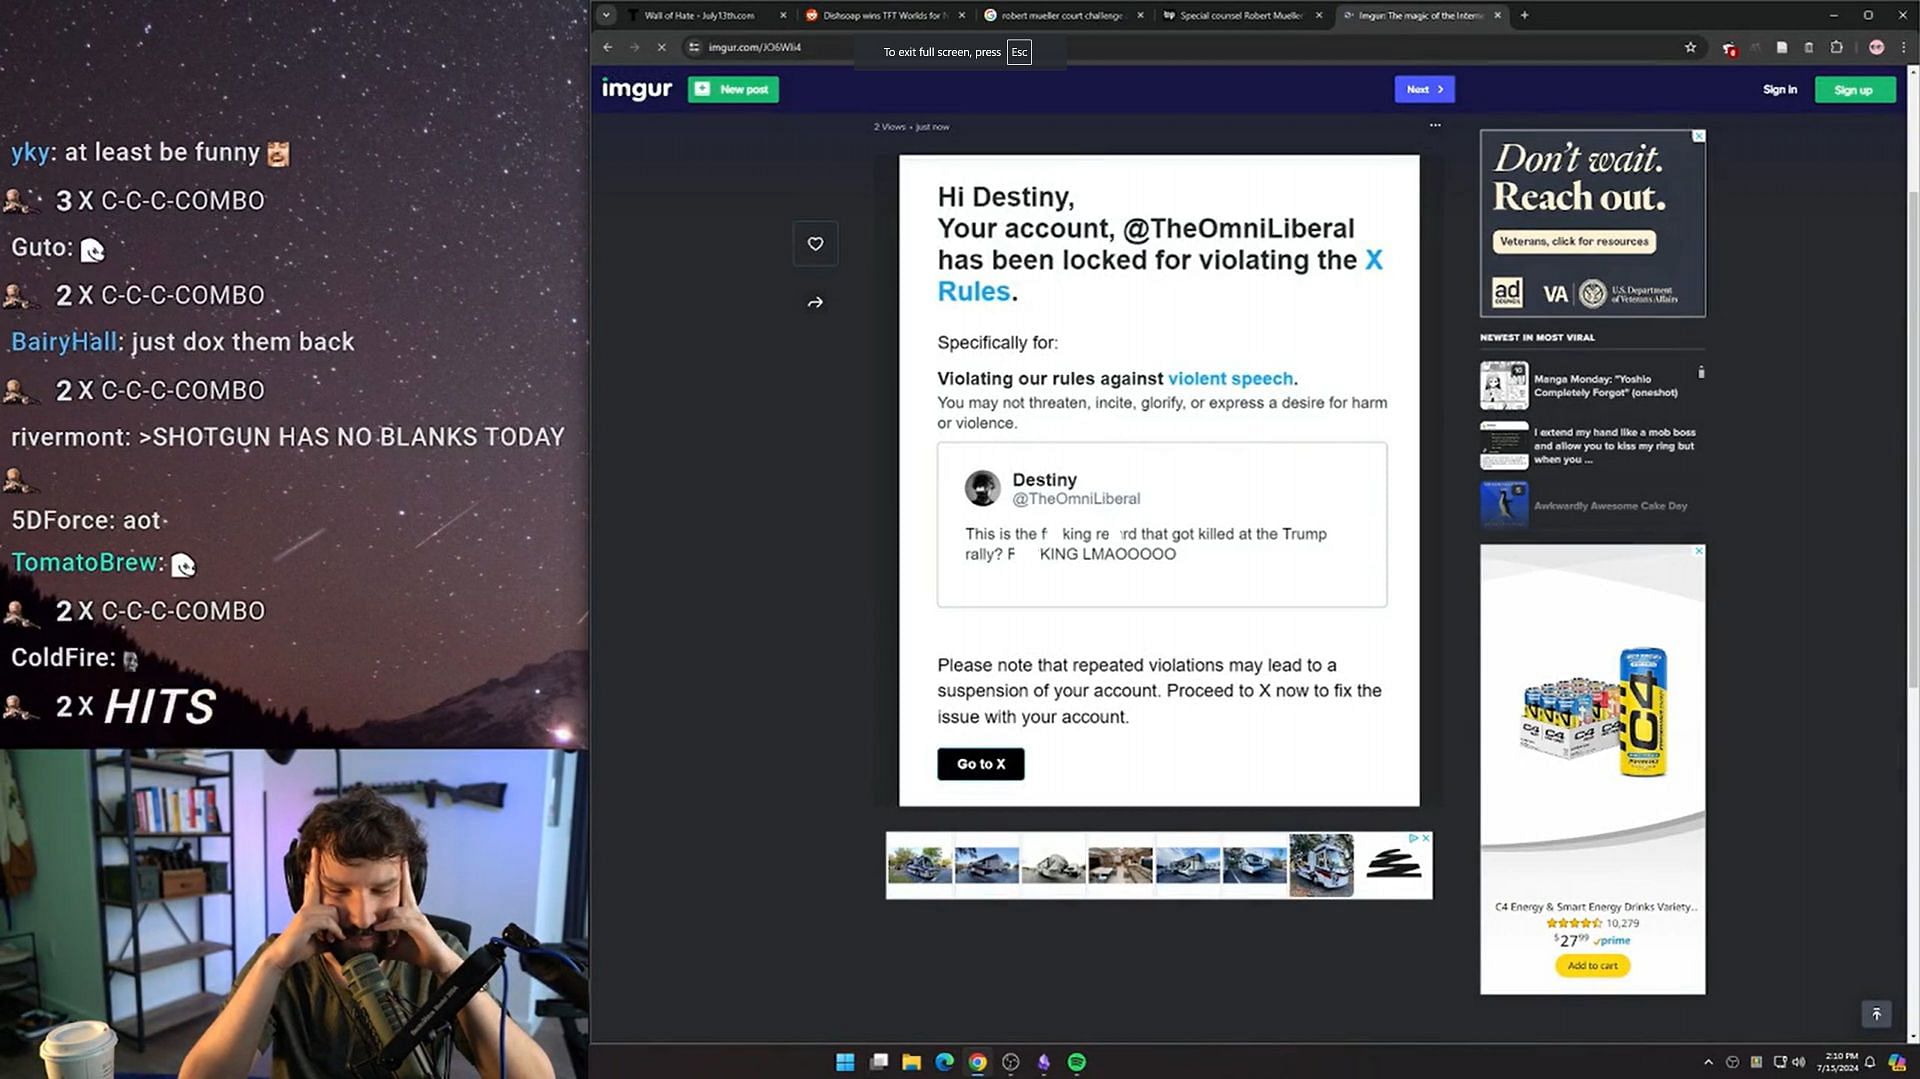
Task: Go to the Next post
Action: tap(1424, 89)
